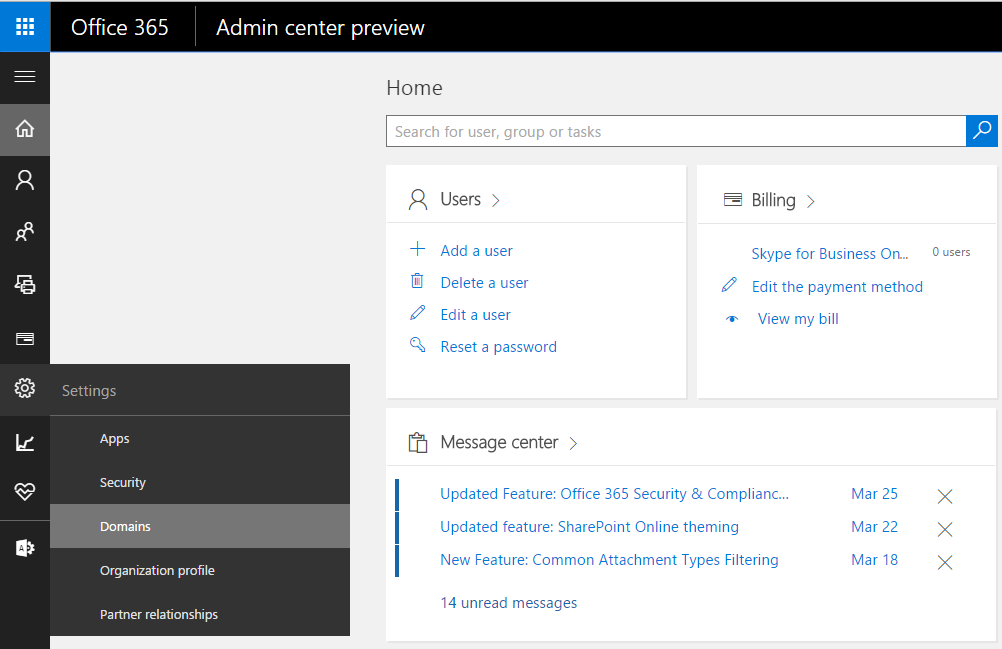
Task: Open Resources from the sidebar printer icon
Action: [x=25, y=284]
